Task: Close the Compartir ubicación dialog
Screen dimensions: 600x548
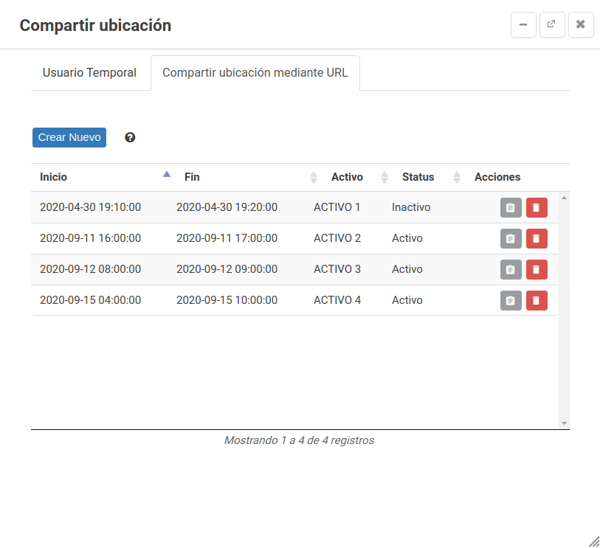Action: tap(580, 25)
